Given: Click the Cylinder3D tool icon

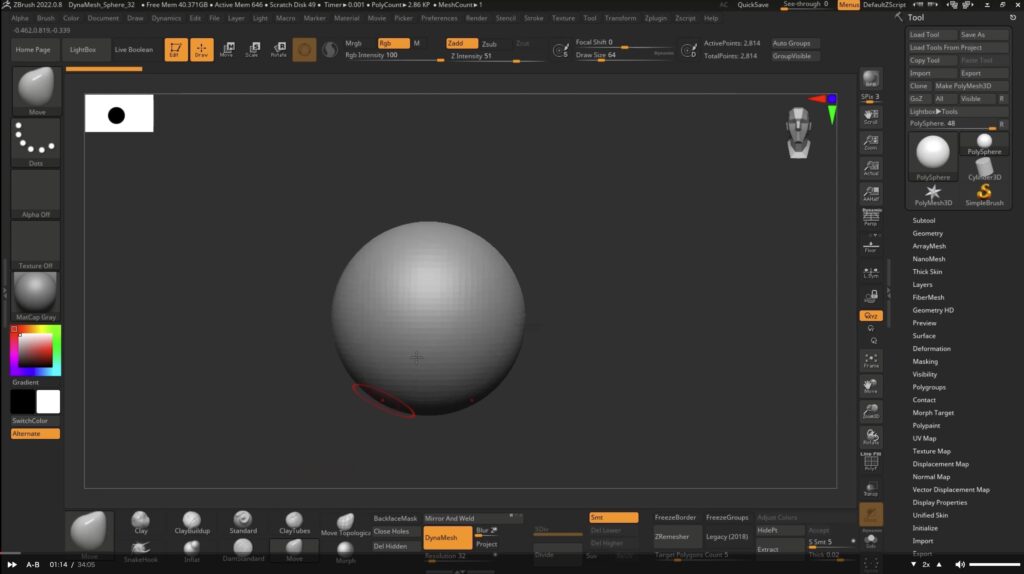Looking at the screenshot, I should 984,167.
